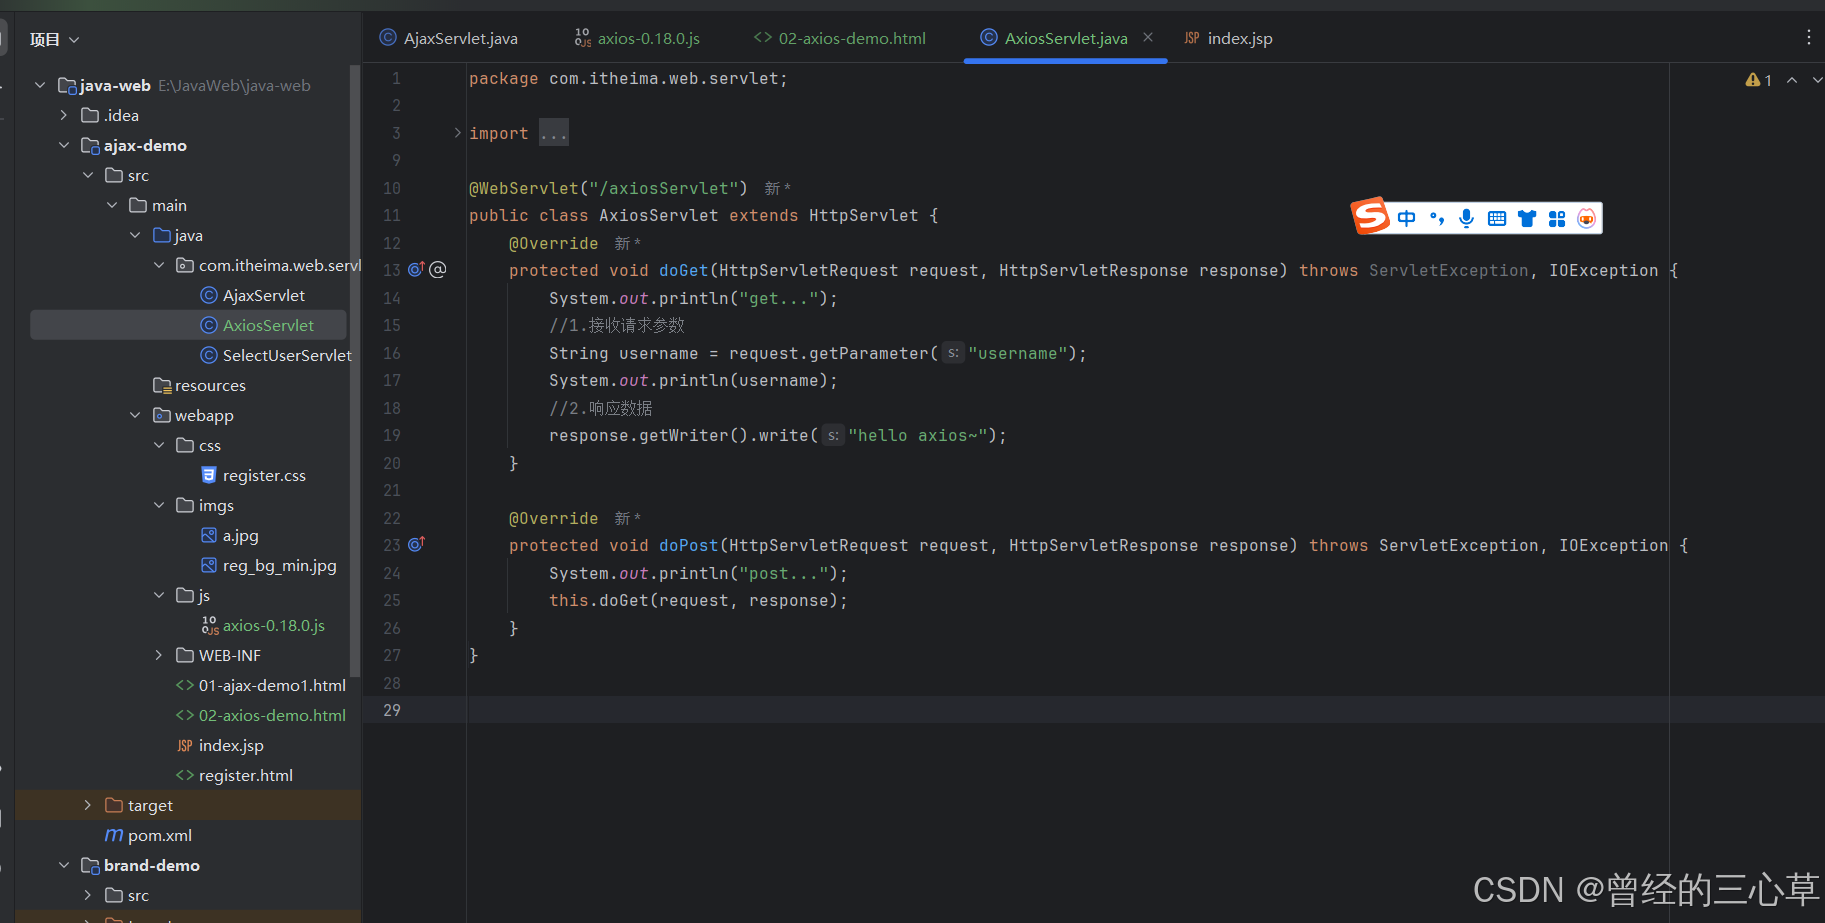
Task: Open reg_bg_min.jpg image file
Action: click(x=268, y=565)
